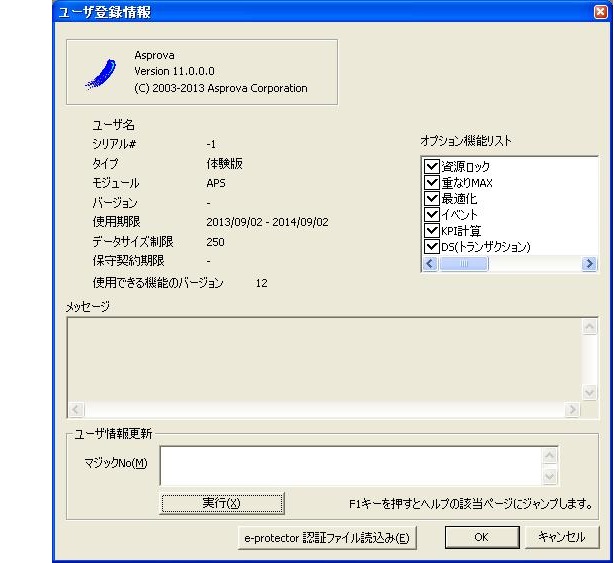This screenshot has height=563, width=615.
Task: Click the ユーザ名 label
Action: tap(113, 125)
